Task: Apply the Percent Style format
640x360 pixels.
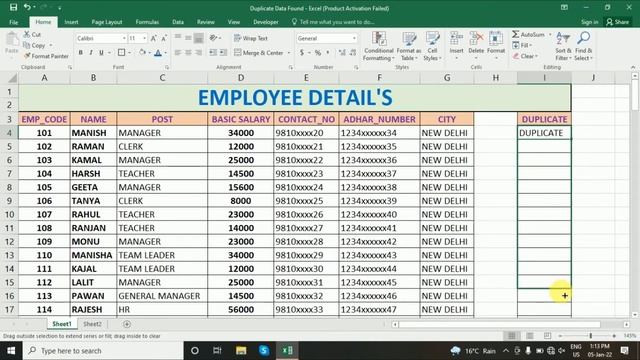Action: (318, 53)
